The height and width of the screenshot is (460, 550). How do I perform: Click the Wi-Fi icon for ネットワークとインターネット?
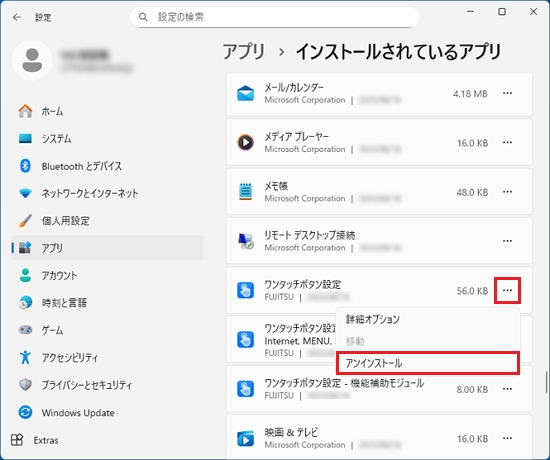[25, 193]
